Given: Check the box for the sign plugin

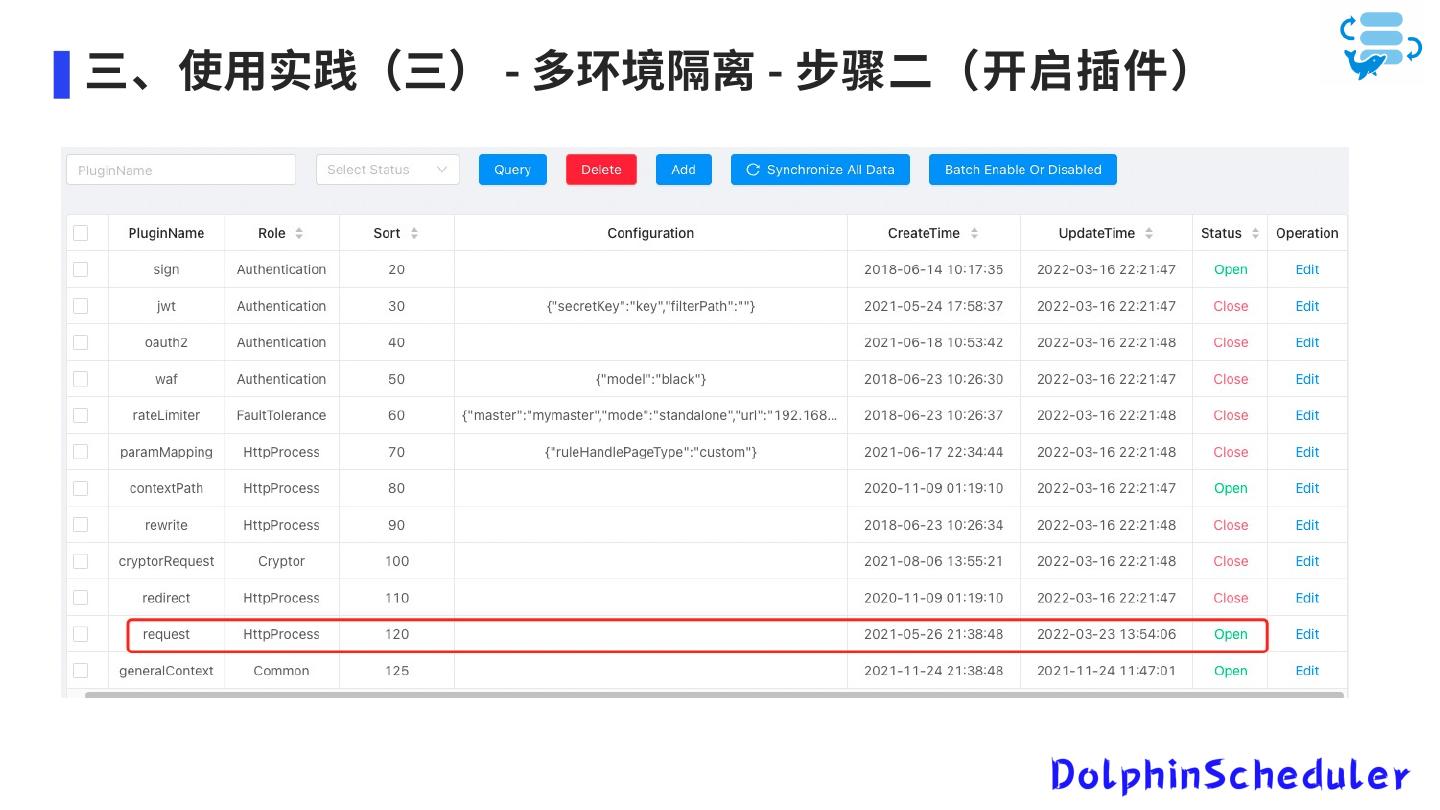Looking at the screenshot, I should coord(81,270).
